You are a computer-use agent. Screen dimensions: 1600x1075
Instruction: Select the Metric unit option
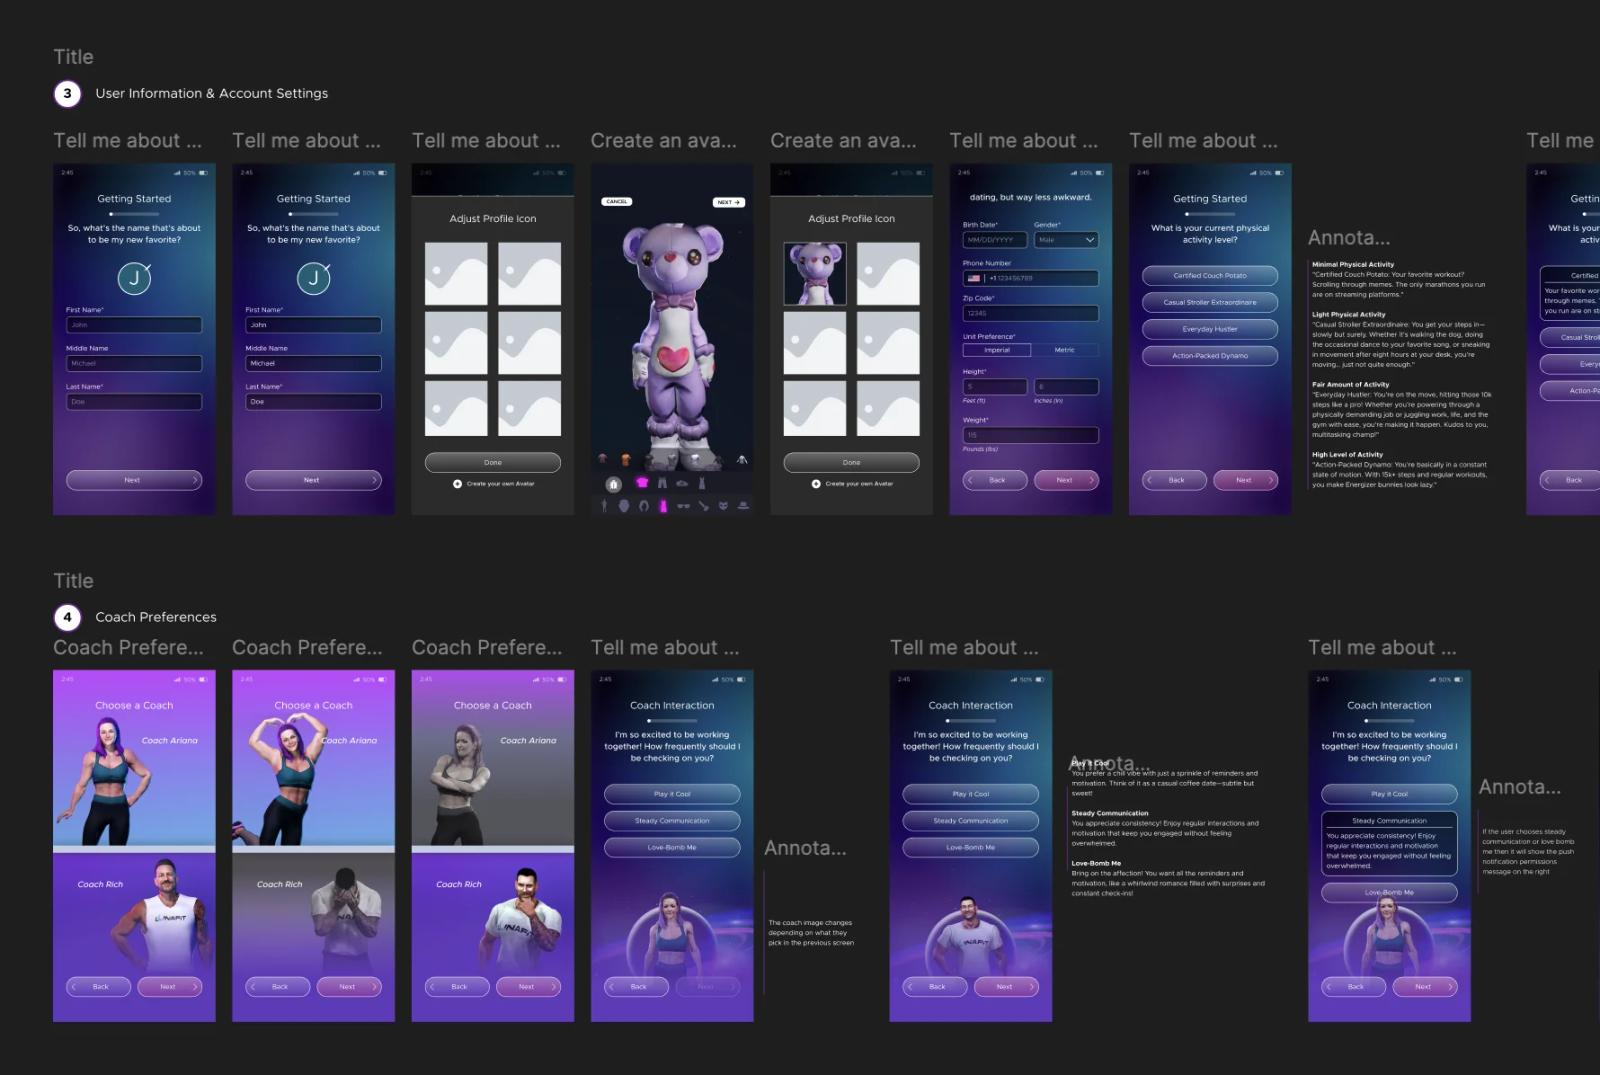point(1065,350)
